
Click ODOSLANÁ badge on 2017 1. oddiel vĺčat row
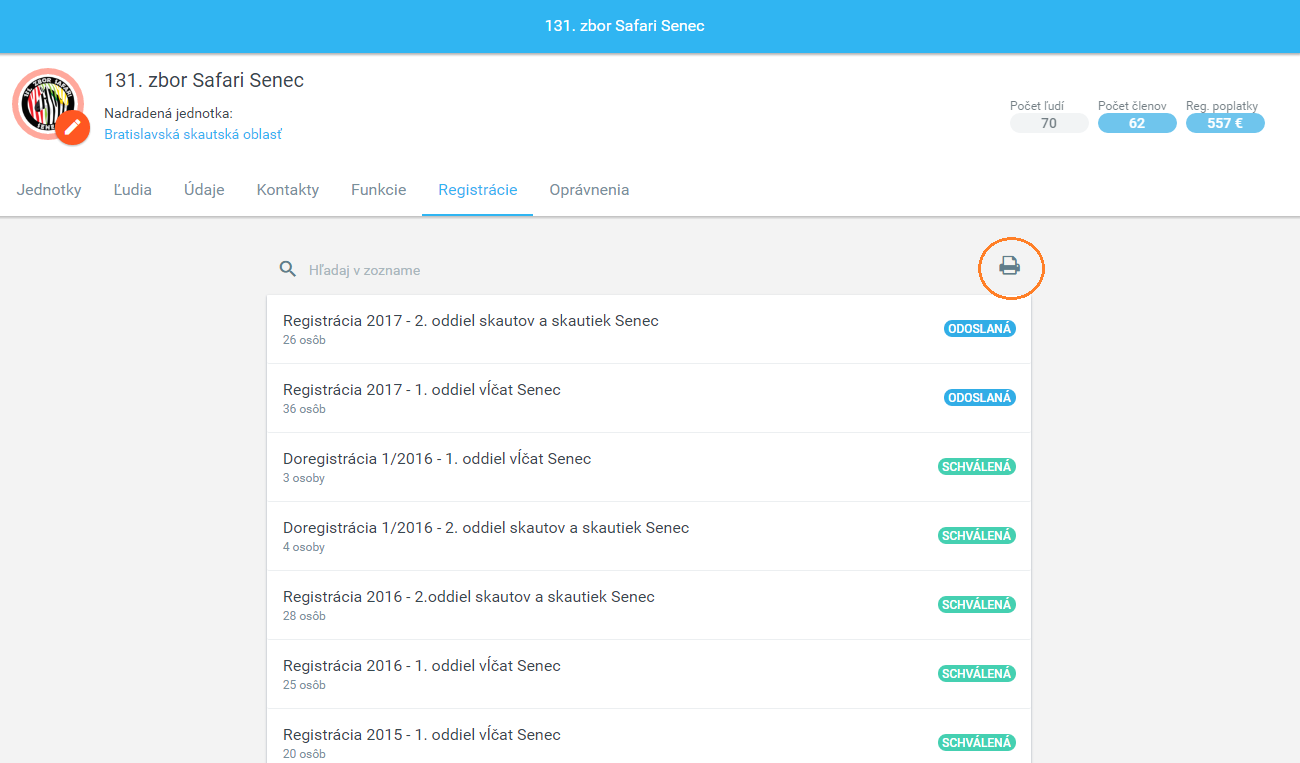[980, 398]
